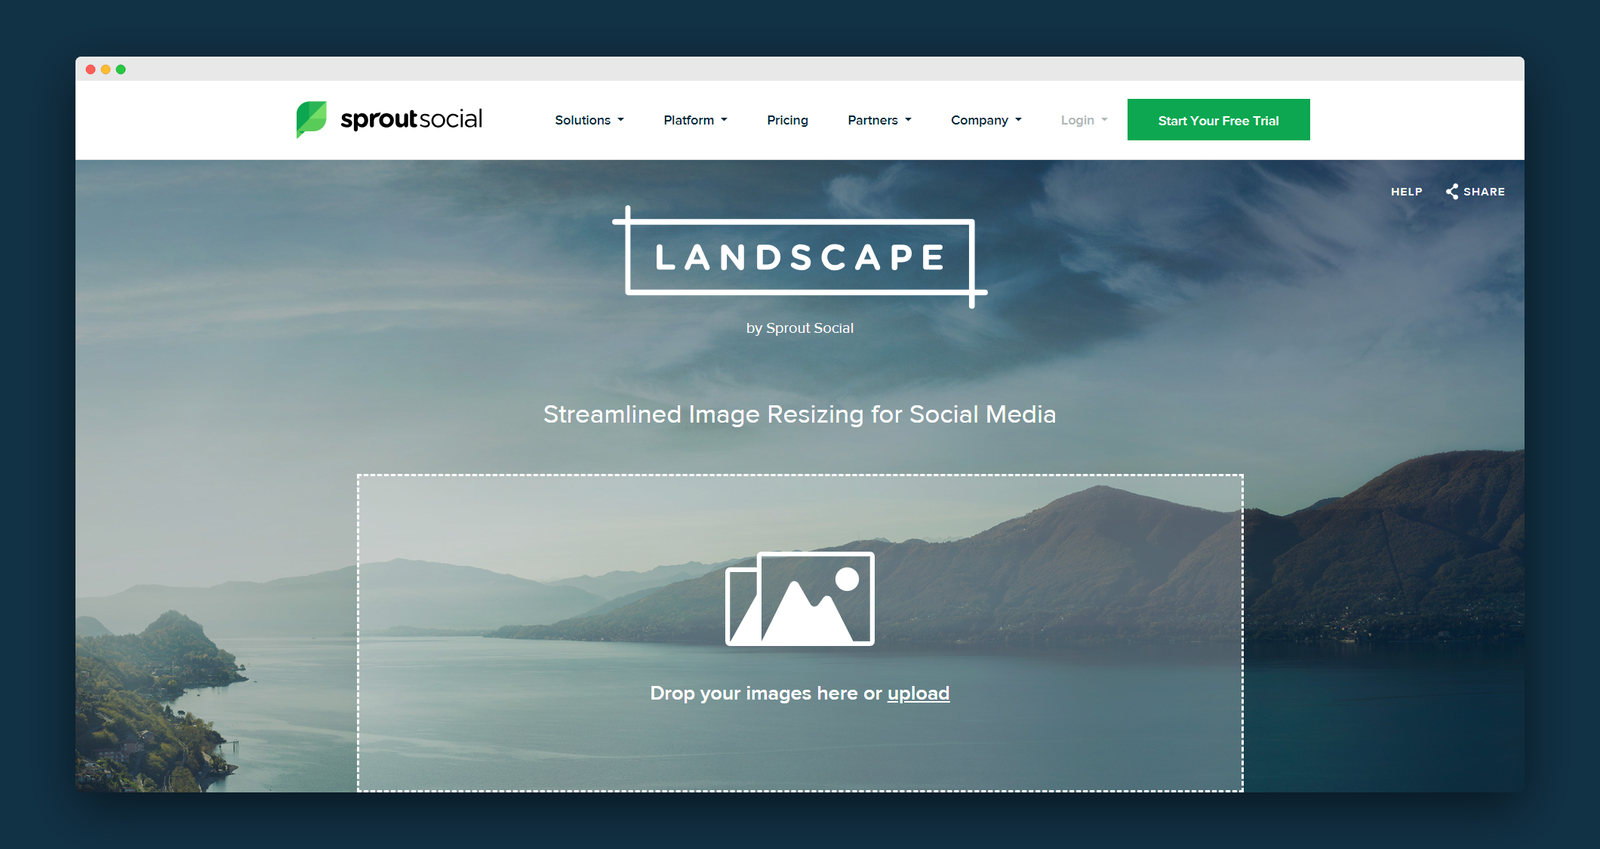Click the 'by Sprout Social' text

point(800,328)
